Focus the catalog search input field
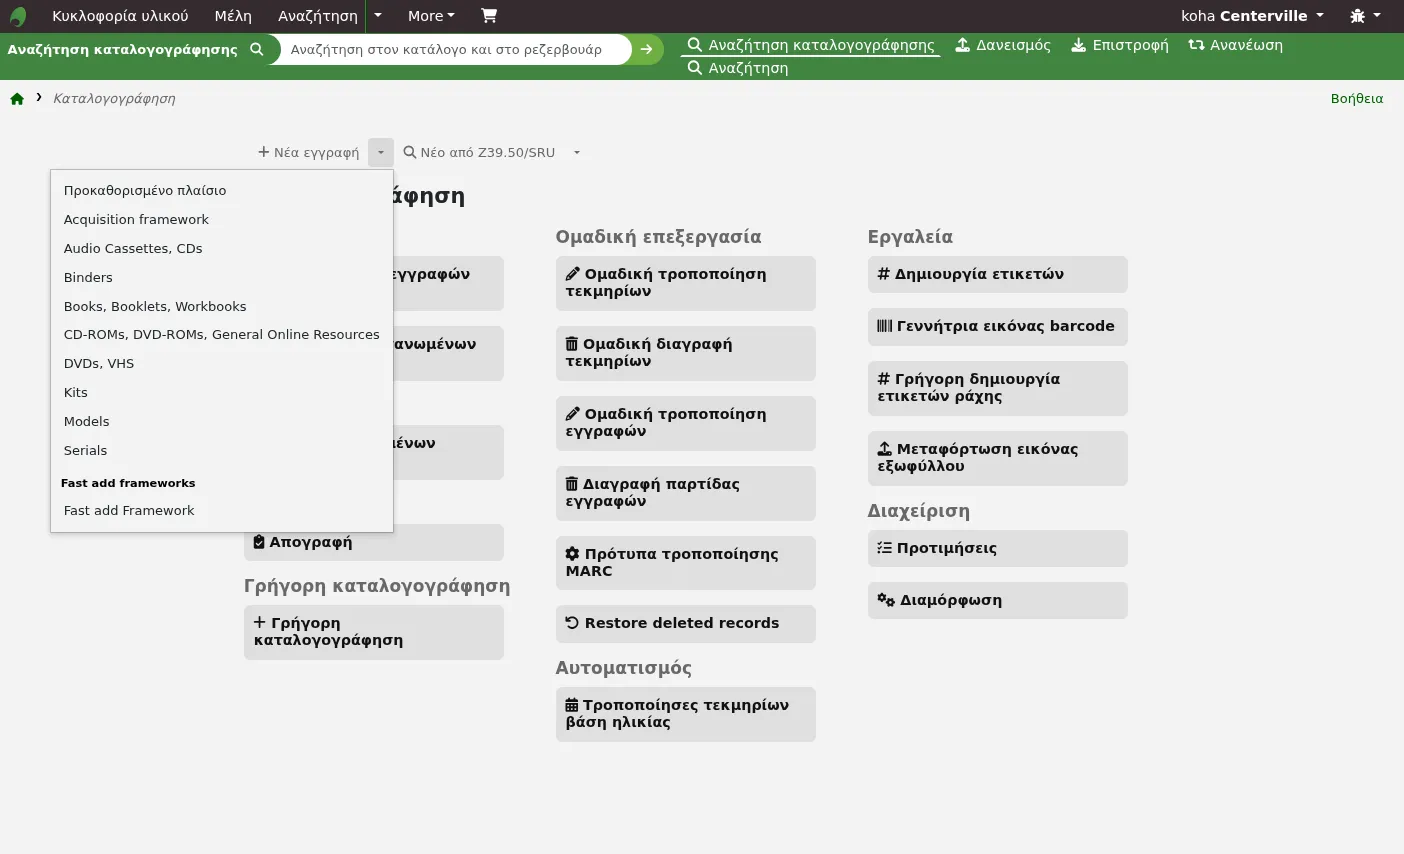Viewport: 1404px width, 854px height. pos(454,49)
